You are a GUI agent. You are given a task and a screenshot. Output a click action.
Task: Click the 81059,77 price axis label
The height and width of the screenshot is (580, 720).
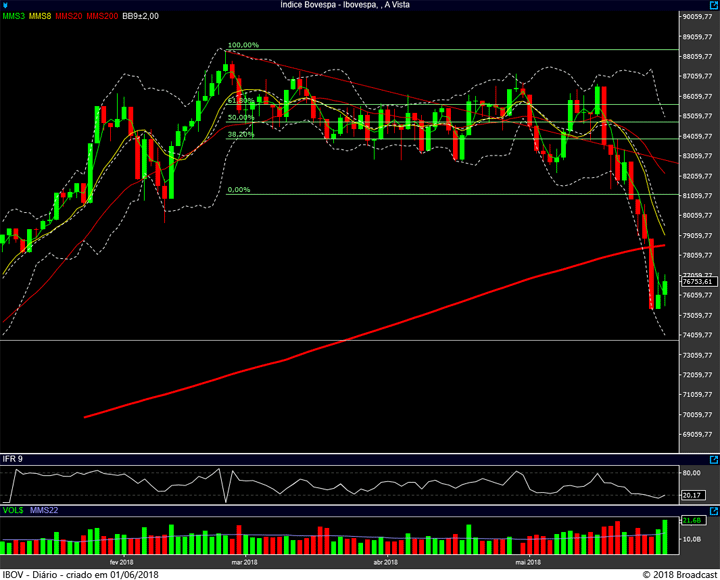pos(698,196)
